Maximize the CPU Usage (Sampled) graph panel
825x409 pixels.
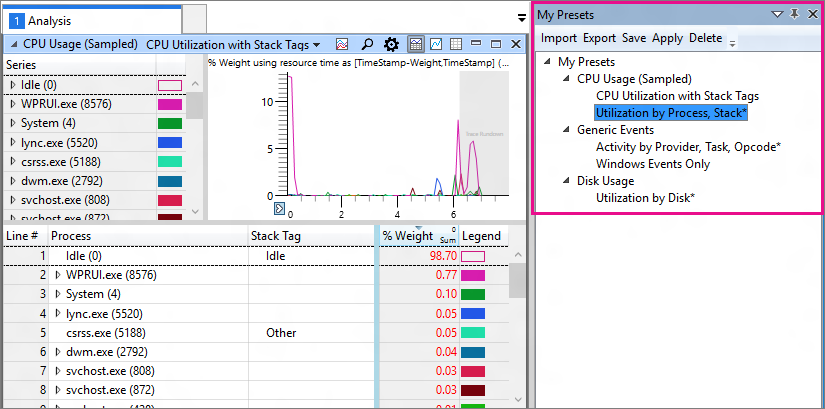click(x=496, y=44)
